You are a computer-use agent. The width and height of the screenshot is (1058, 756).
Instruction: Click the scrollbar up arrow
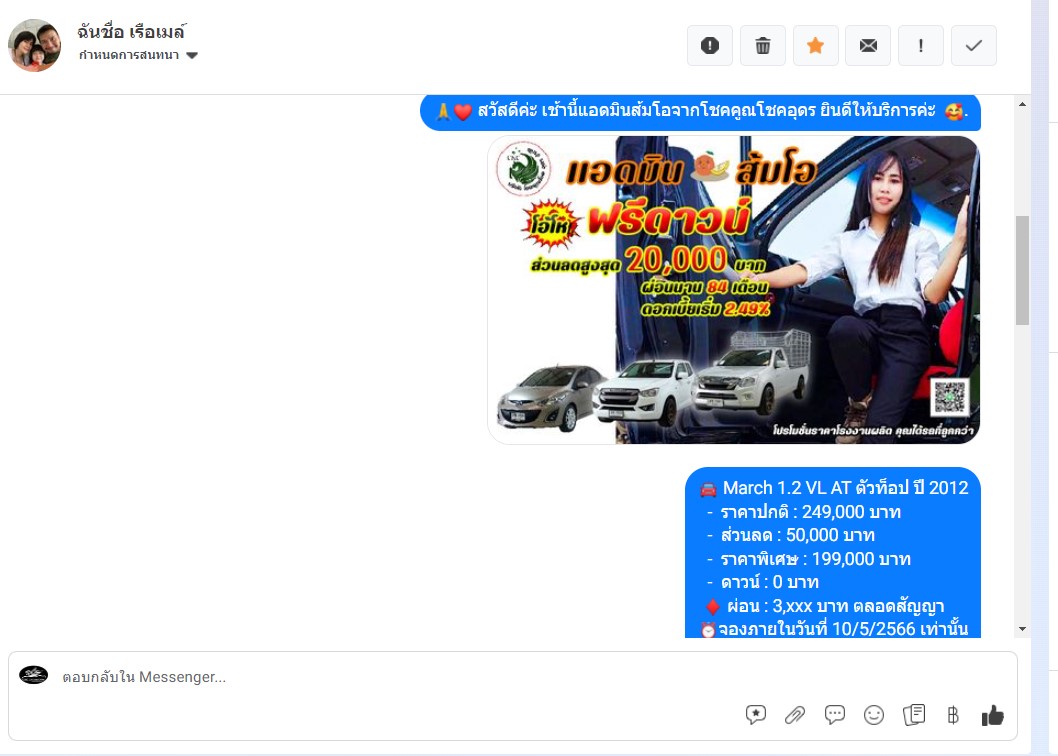coord(1022,104)
